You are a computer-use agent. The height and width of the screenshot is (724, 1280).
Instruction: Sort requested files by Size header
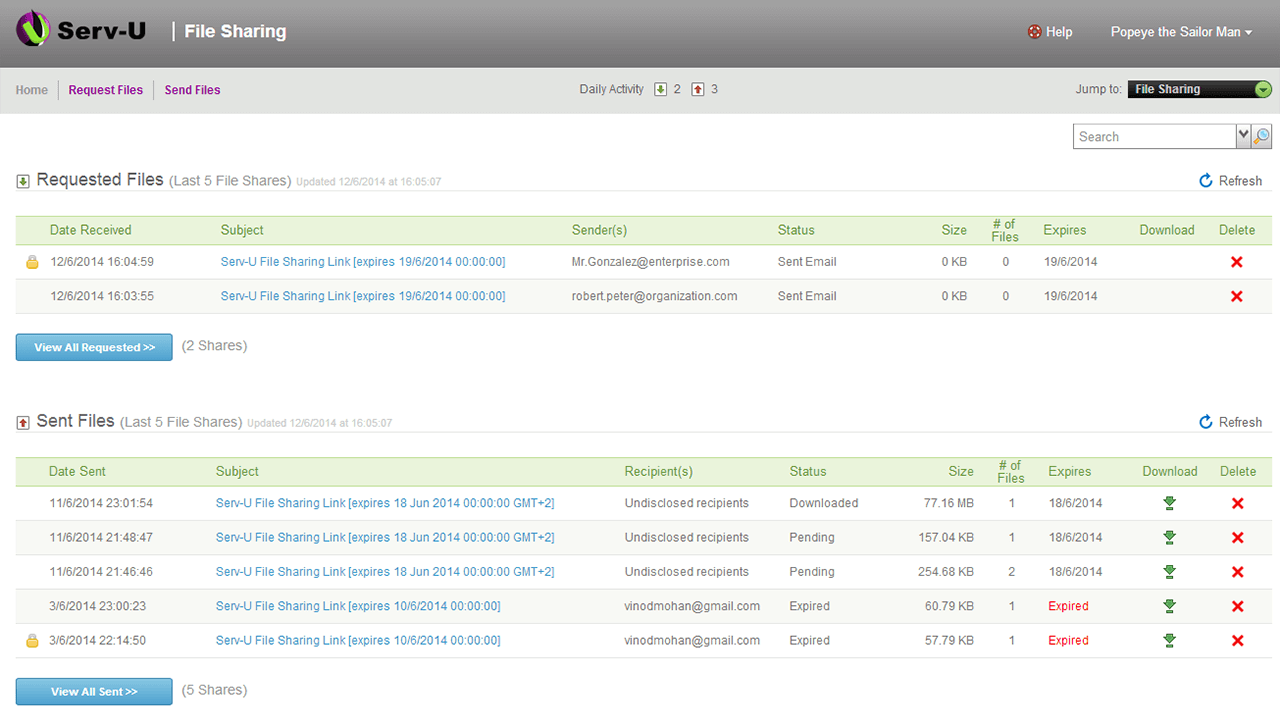coord(954,230)
